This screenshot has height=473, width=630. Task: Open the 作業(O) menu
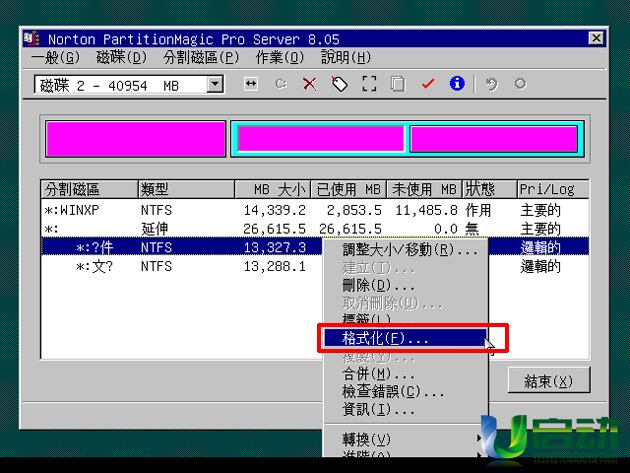pyautogui.click(x=279, y=58)
